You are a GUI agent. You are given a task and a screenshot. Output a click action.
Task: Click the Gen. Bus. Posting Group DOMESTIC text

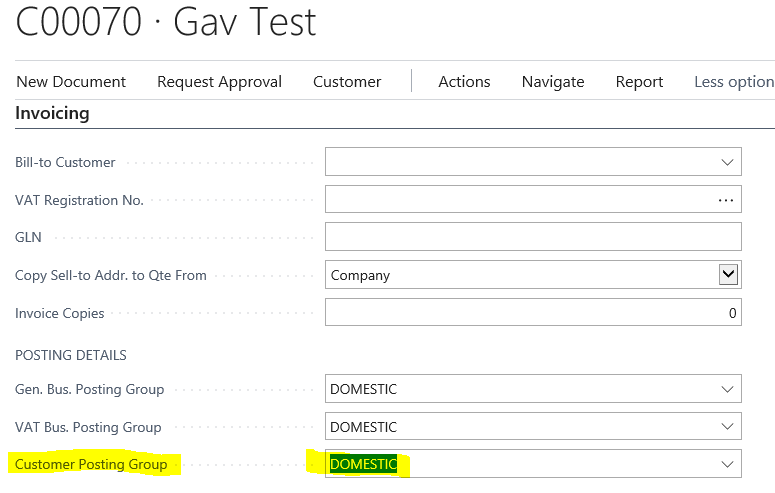point(363,389)
